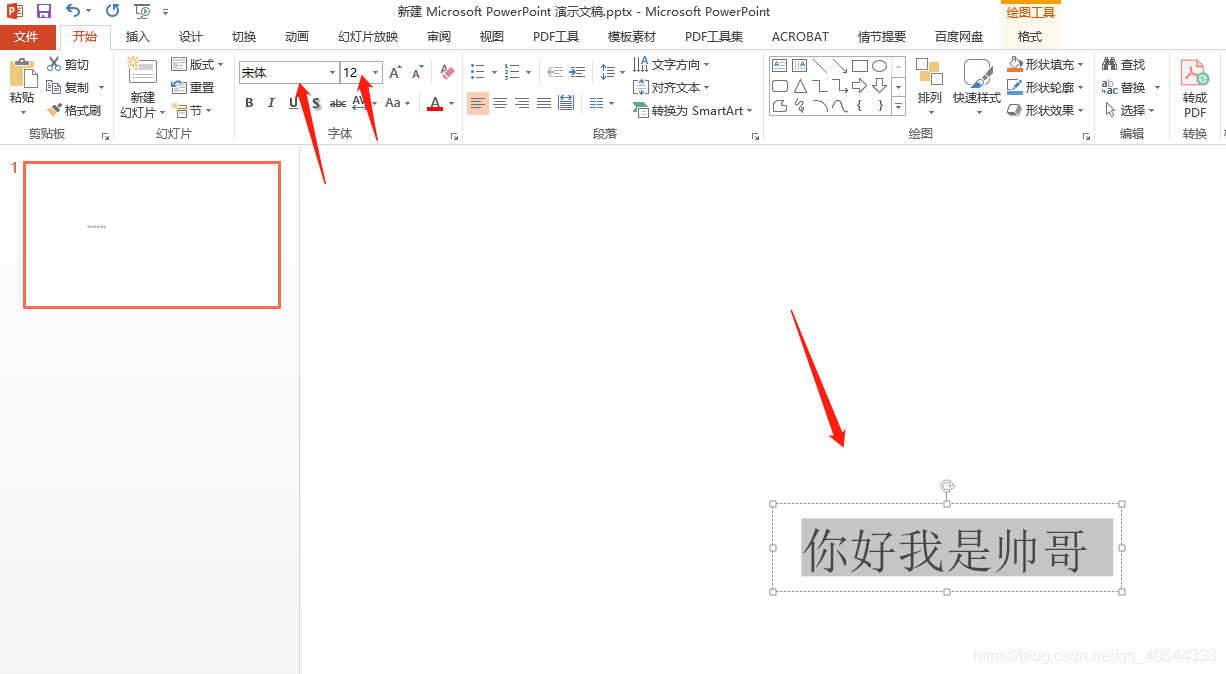
Task: Toggle Strikethrough (abc) formatting
Action: [x=338, y=103]
